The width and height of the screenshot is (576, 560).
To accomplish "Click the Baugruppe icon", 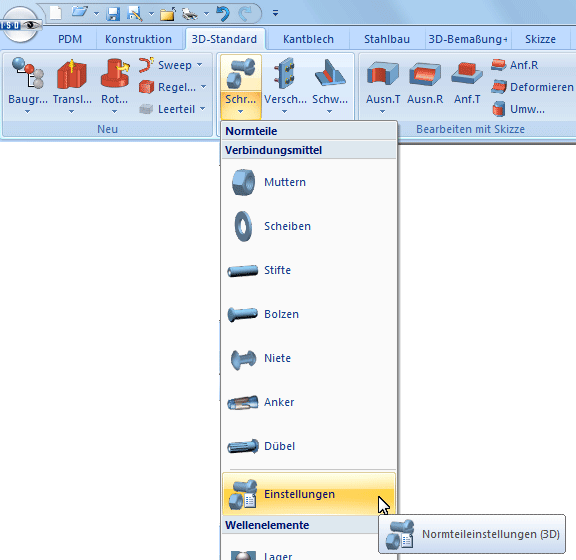I will [x=28, y=73].
